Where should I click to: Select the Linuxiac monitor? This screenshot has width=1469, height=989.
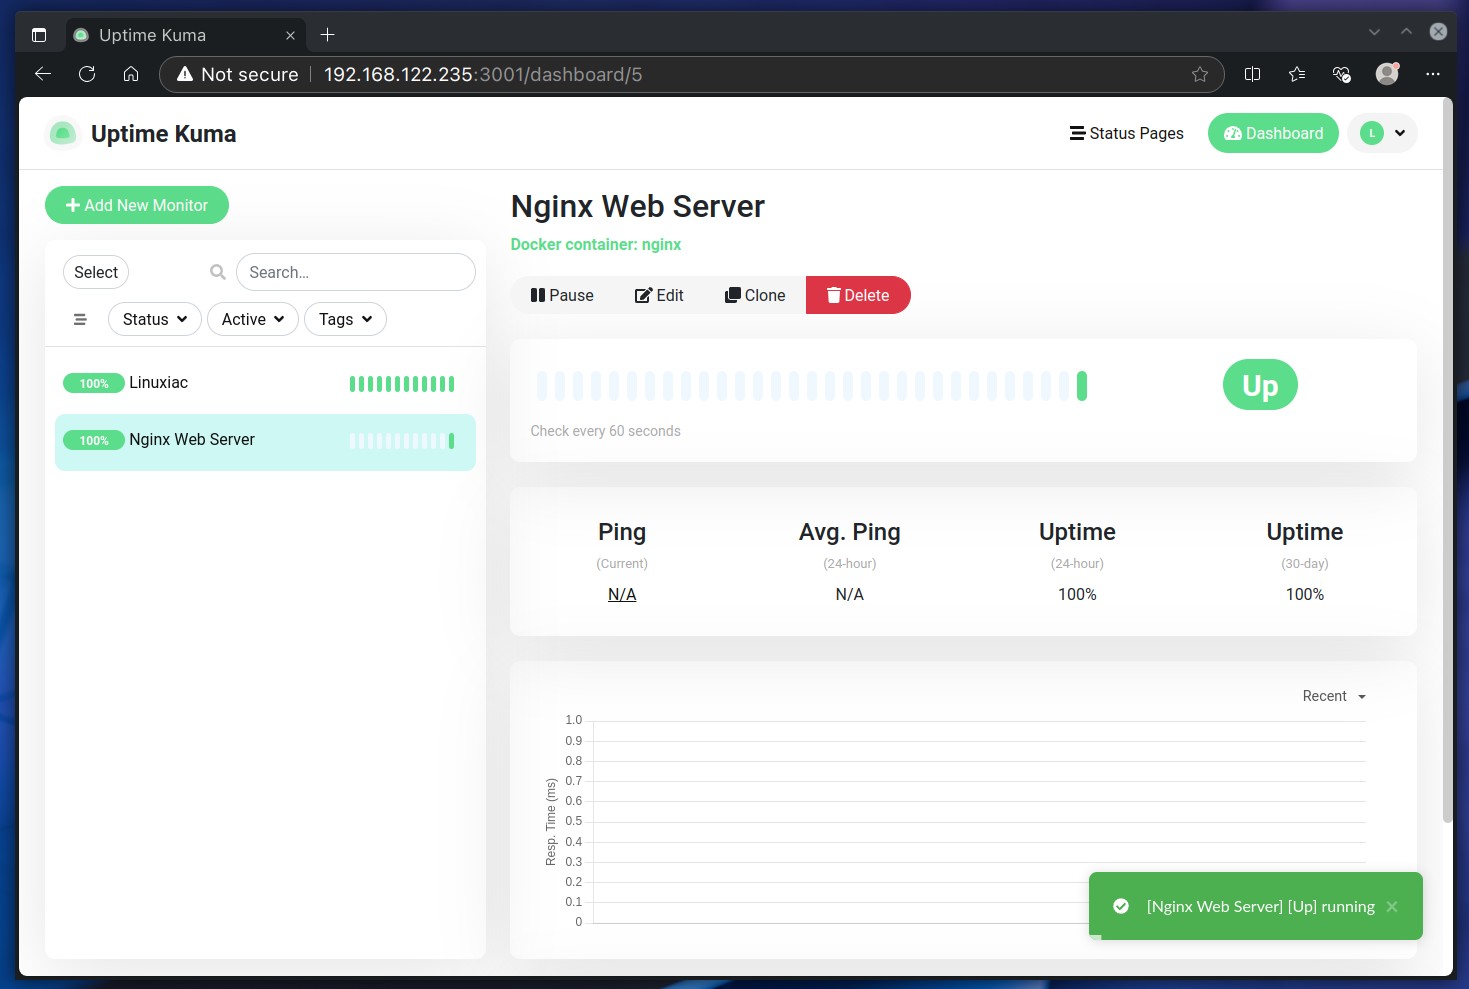tap(265, 383)
